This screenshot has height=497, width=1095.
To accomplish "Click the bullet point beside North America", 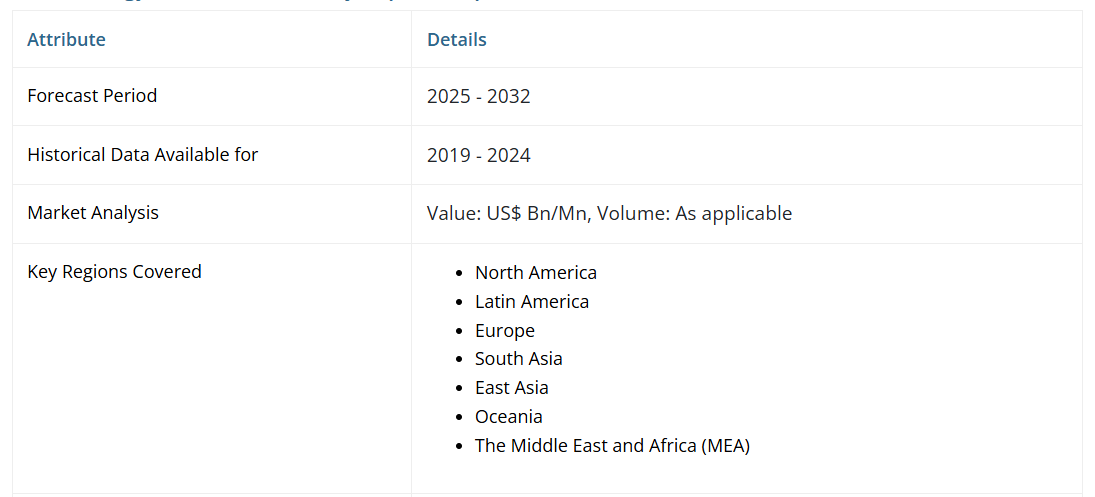I will click(458, 273).
